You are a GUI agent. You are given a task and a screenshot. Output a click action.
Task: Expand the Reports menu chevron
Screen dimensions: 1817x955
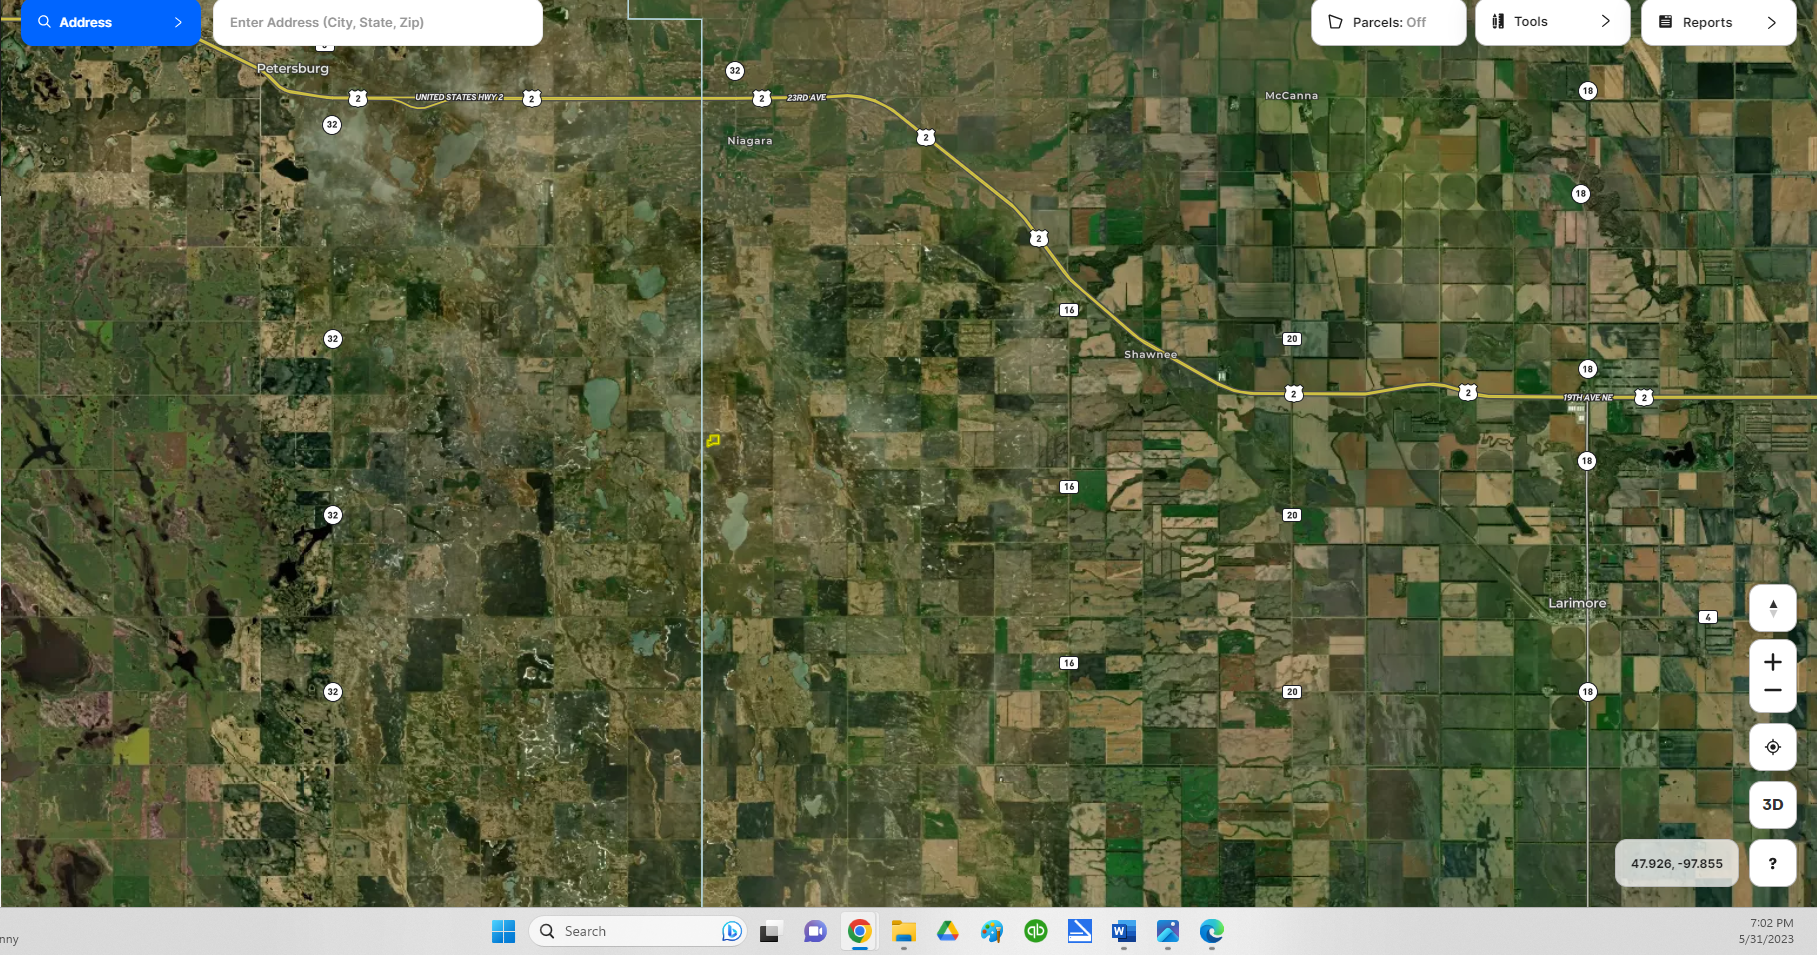tap(1771, 22)
